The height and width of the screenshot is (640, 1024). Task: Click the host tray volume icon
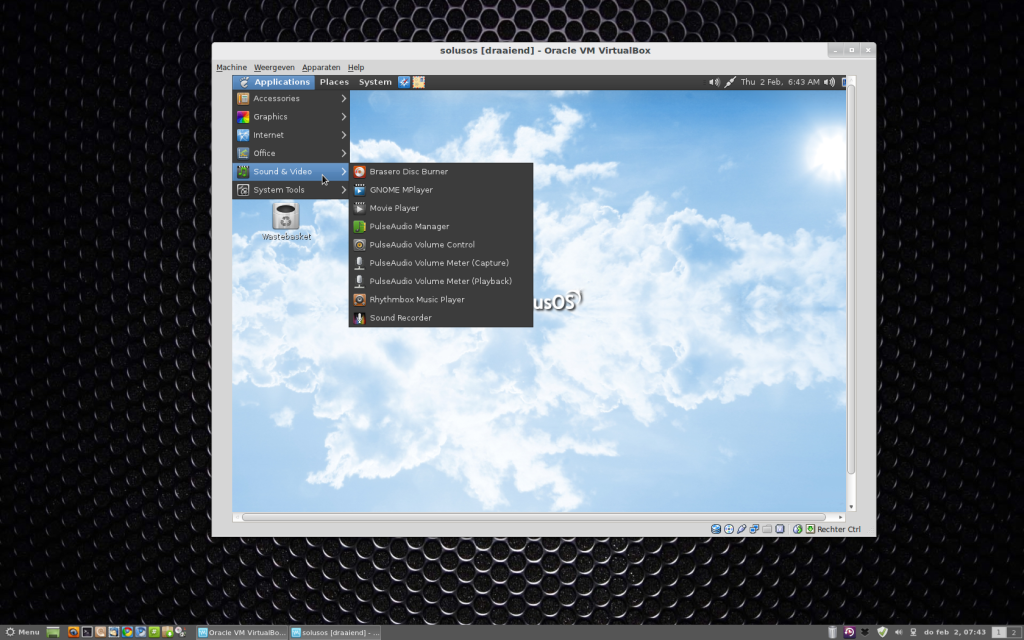click(x=899, y=632)
